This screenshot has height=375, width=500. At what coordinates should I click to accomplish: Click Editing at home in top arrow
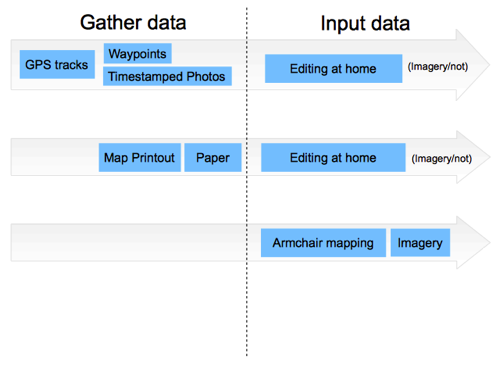[x=333, y=69]
